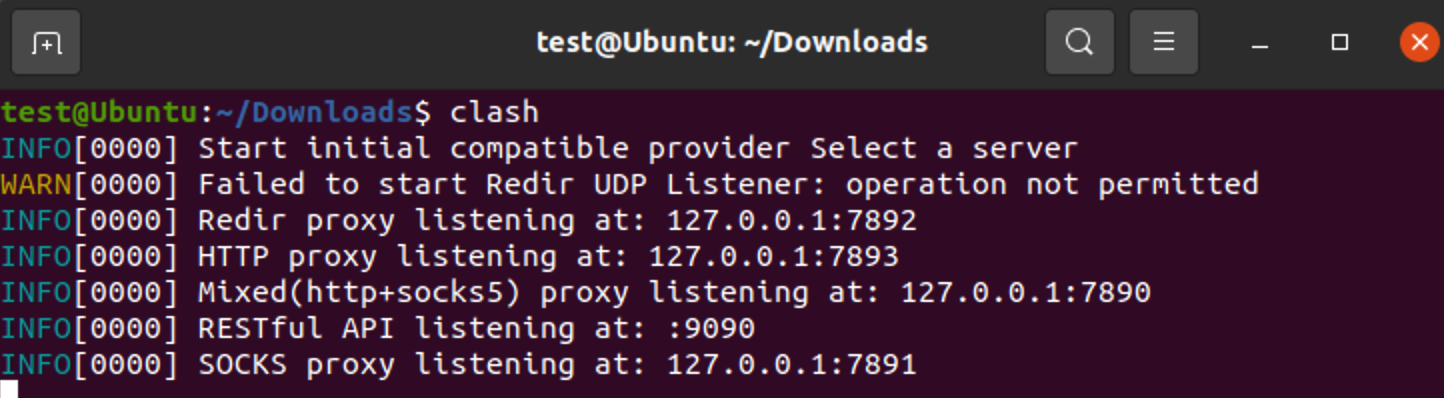This screenshot has width=1444, height=398.
Task: Click the ~/Downloads path in prompt
Action: pyautogui.click(x=315, y=112)
